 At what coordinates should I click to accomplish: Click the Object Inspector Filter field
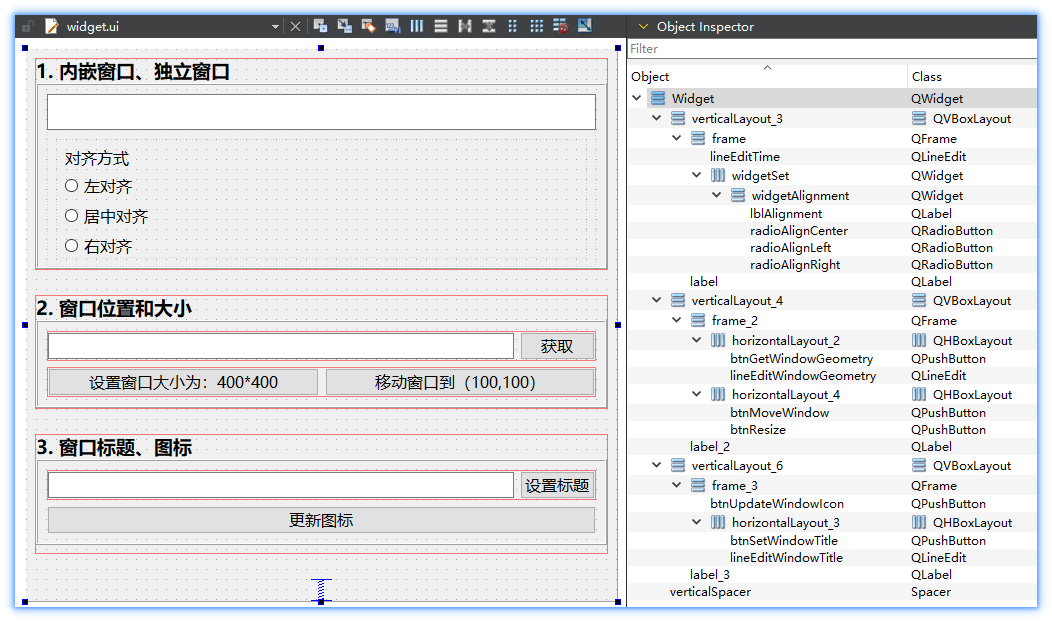tap(830, 48)
